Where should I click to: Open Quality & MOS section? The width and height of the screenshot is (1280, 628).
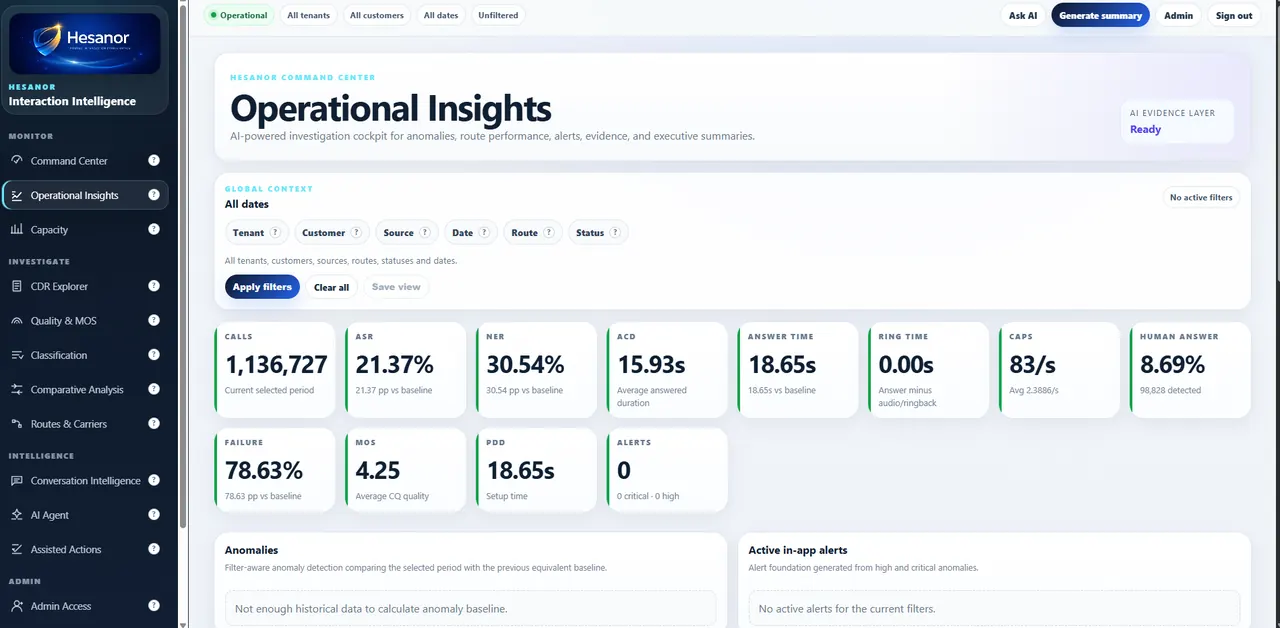tap(85, 321)
